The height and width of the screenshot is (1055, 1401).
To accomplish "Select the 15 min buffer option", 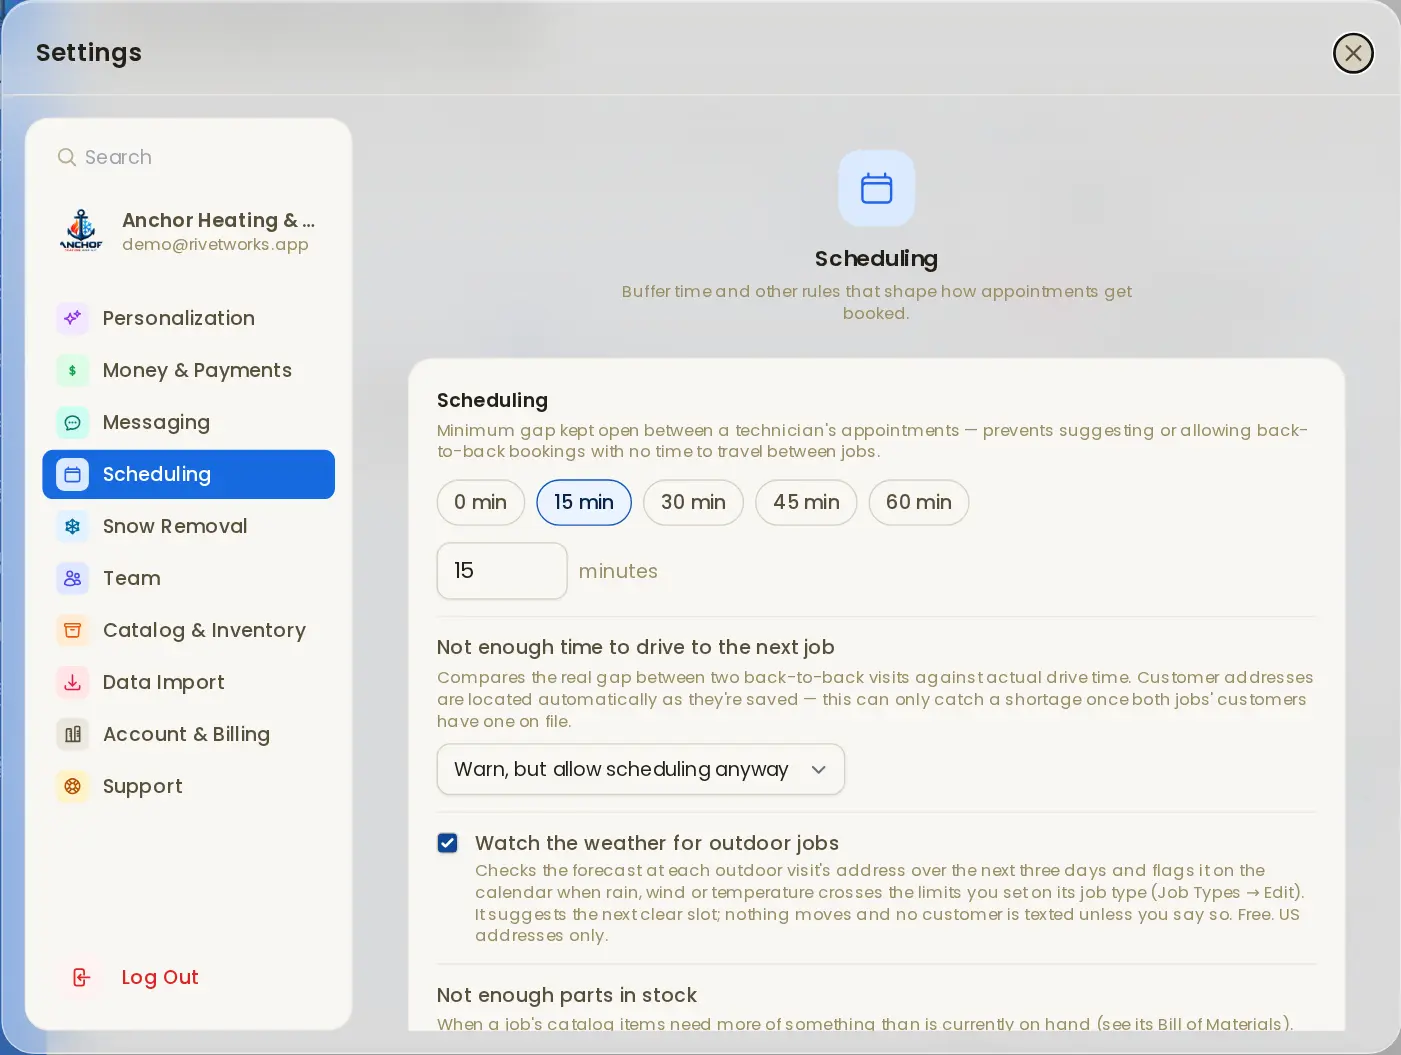I will (584, 502).
